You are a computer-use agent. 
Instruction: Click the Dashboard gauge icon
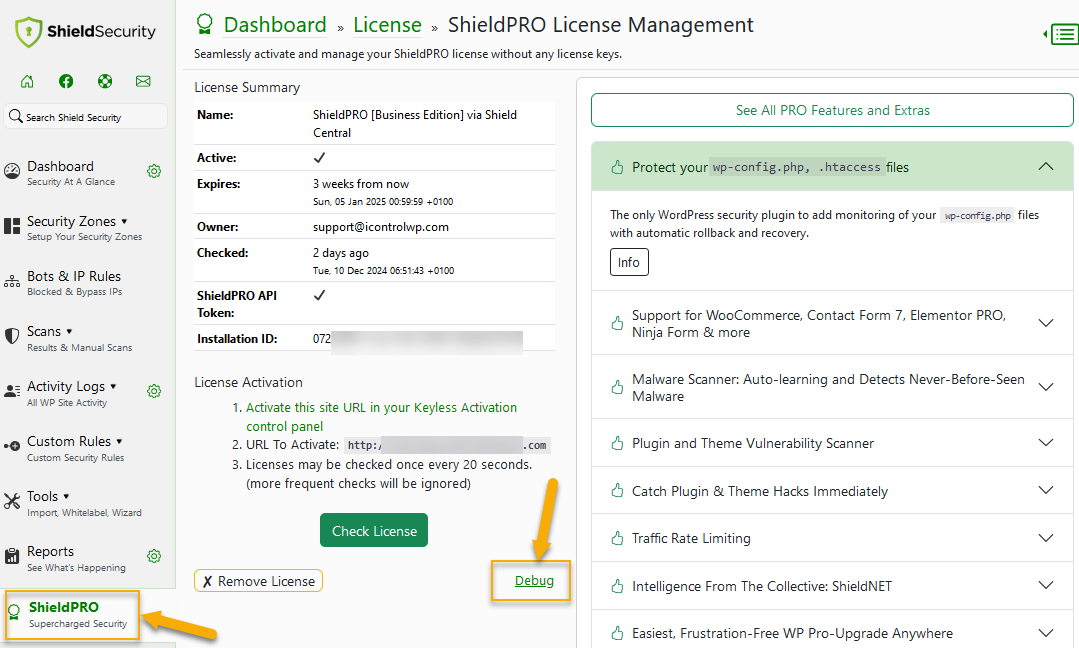[12, 171]
